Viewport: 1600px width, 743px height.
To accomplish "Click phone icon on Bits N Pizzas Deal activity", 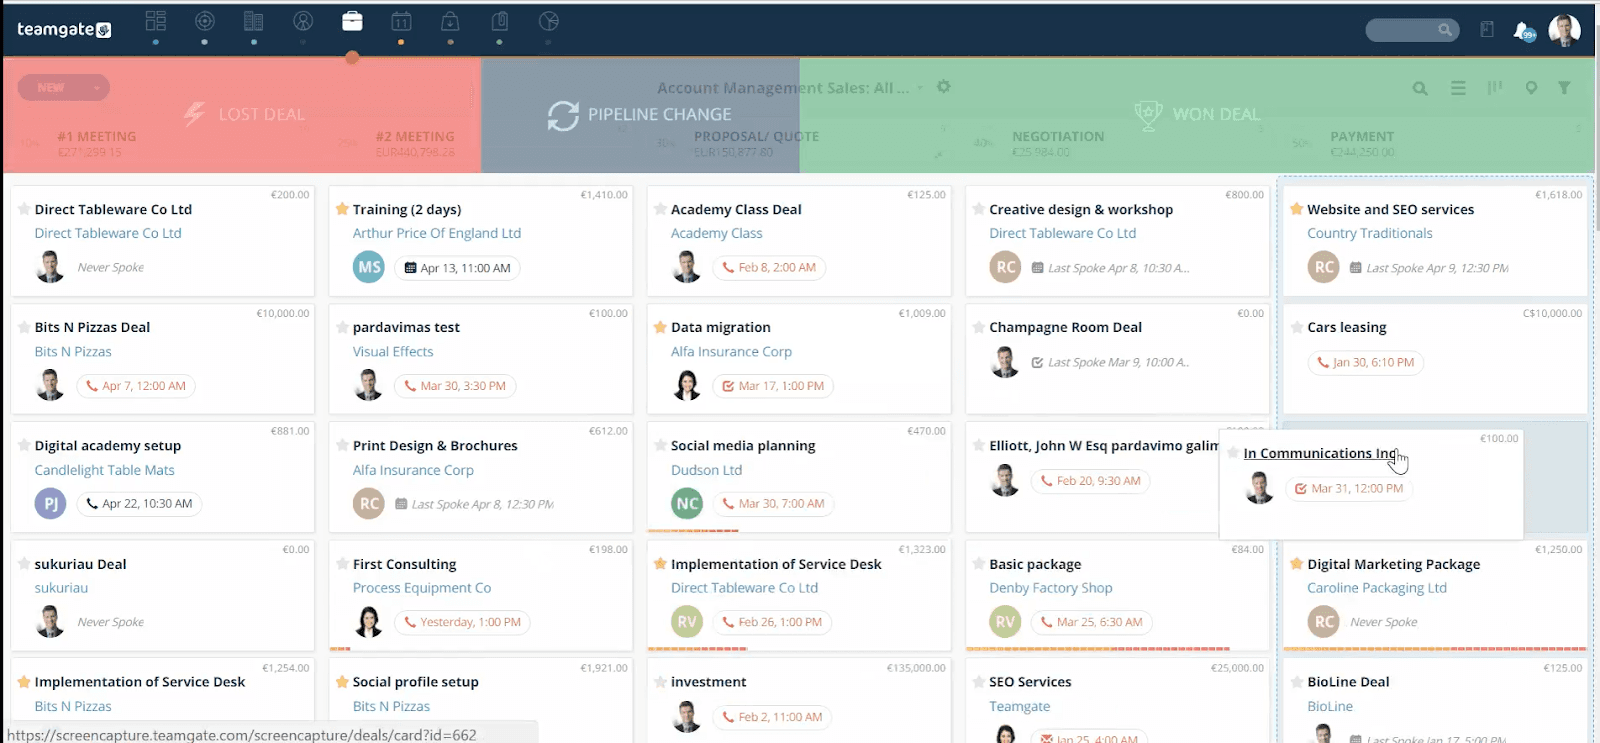I will click(x=92, y=386).
